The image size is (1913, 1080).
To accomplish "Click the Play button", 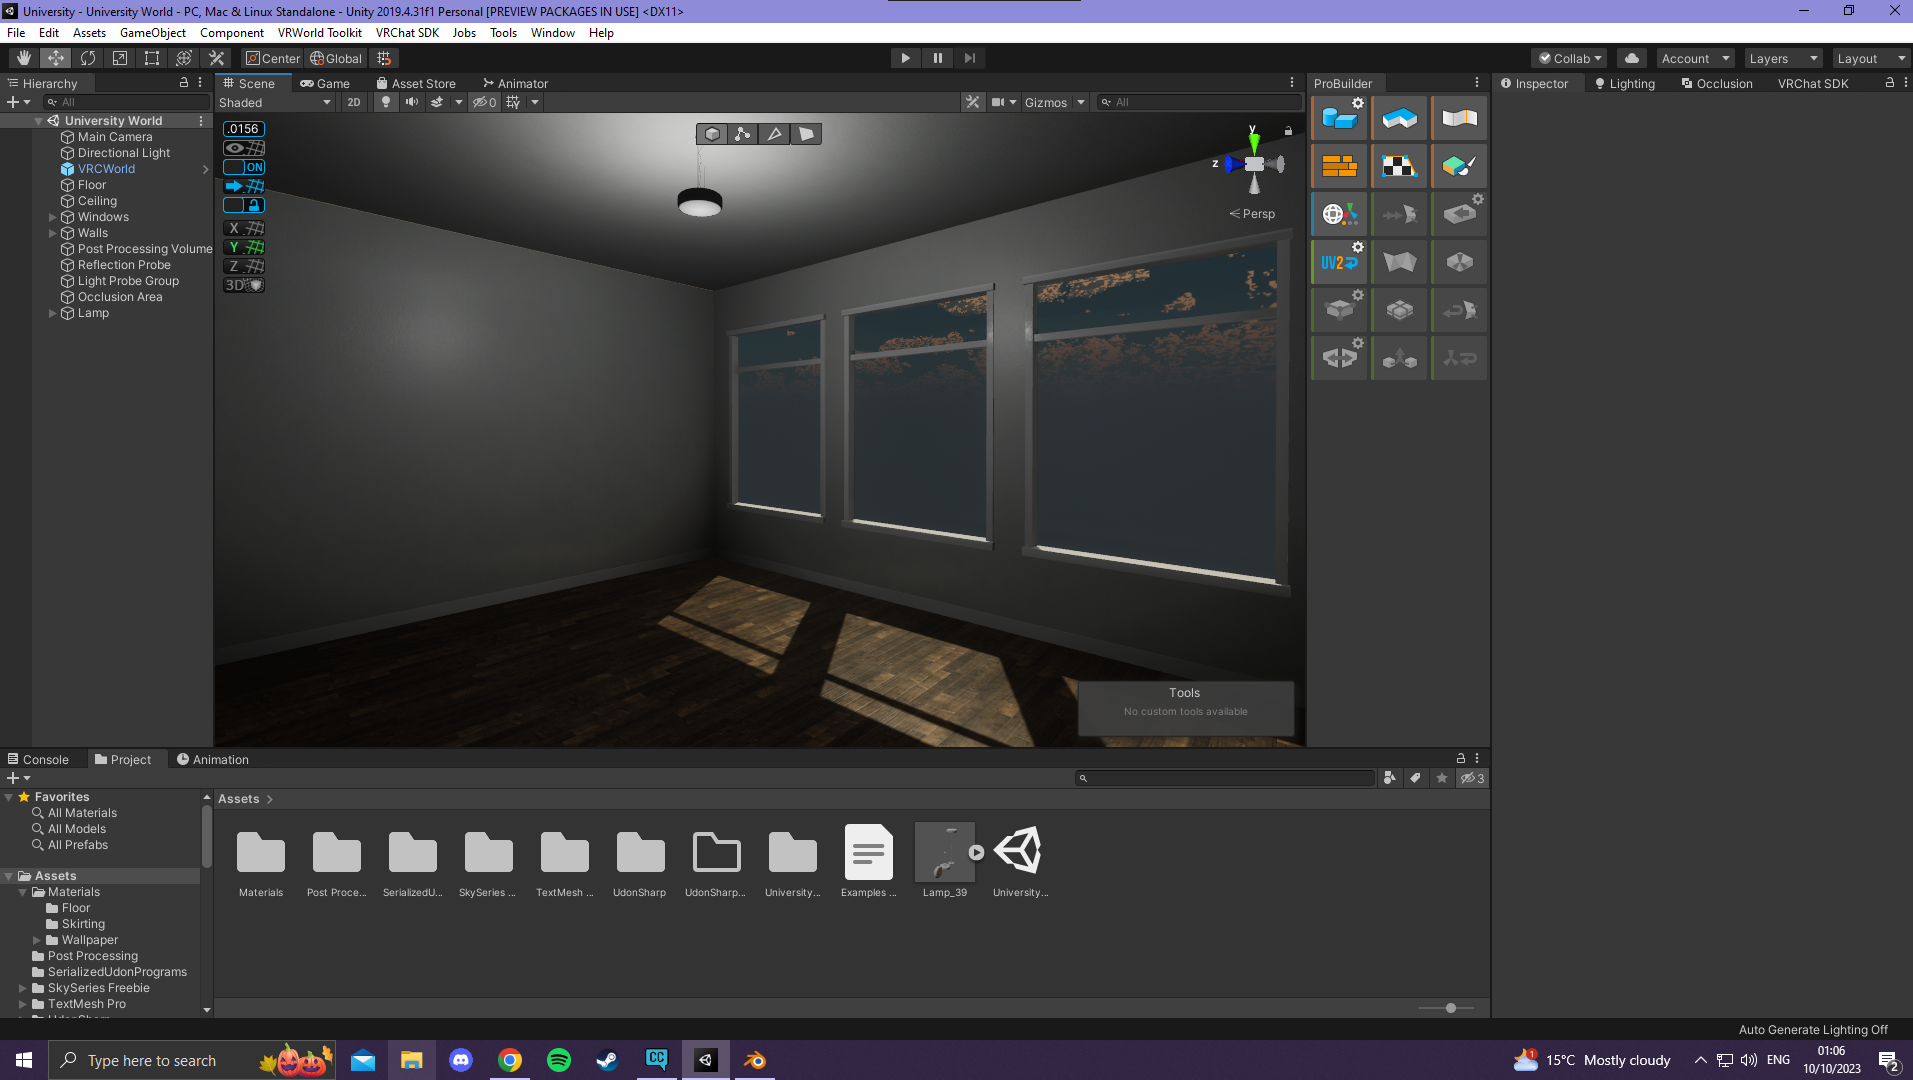I will pos(905,58).
